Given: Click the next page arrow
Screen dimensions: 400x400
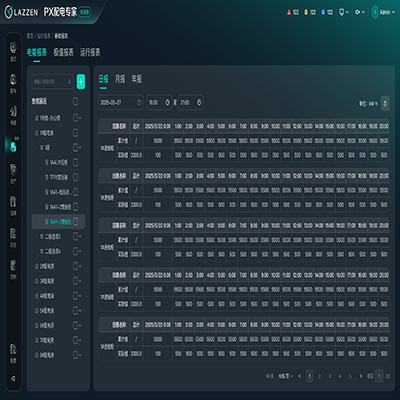Looking at the screenshot, I should click(360, 376).
